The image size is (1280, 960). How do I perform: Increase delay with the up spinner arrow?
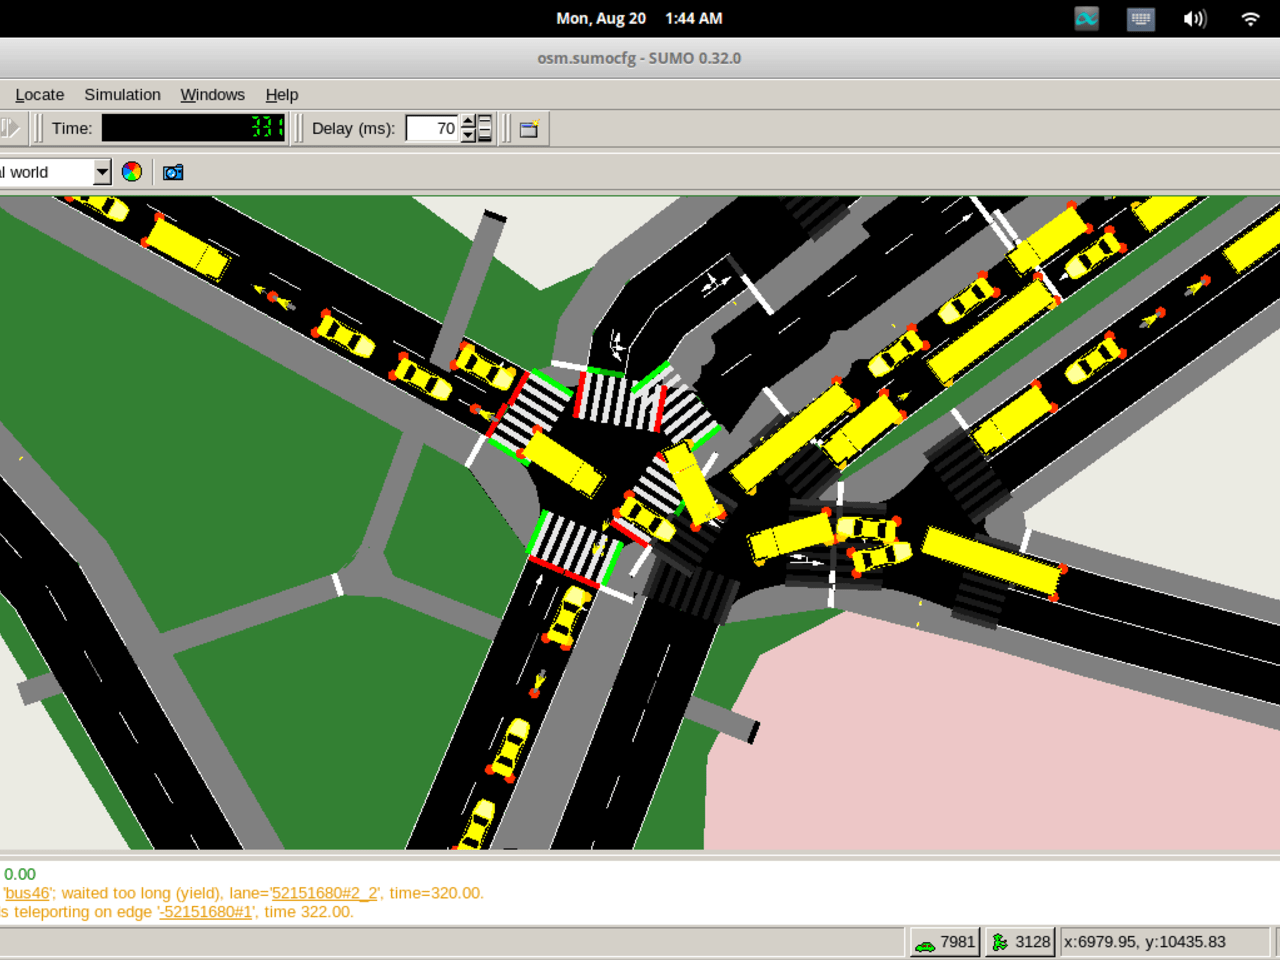point(468,122)
